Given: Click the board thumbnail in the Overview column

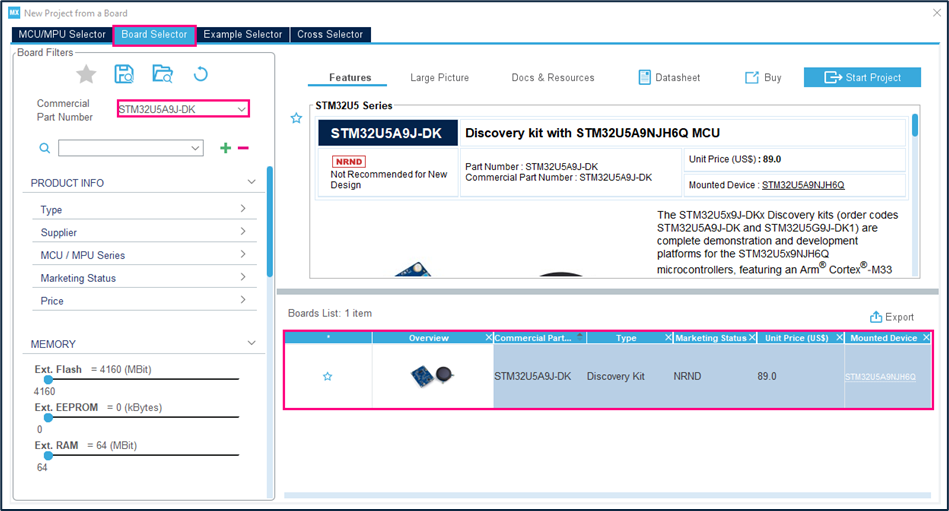Looking at the screenshot, I should point(432,376).
